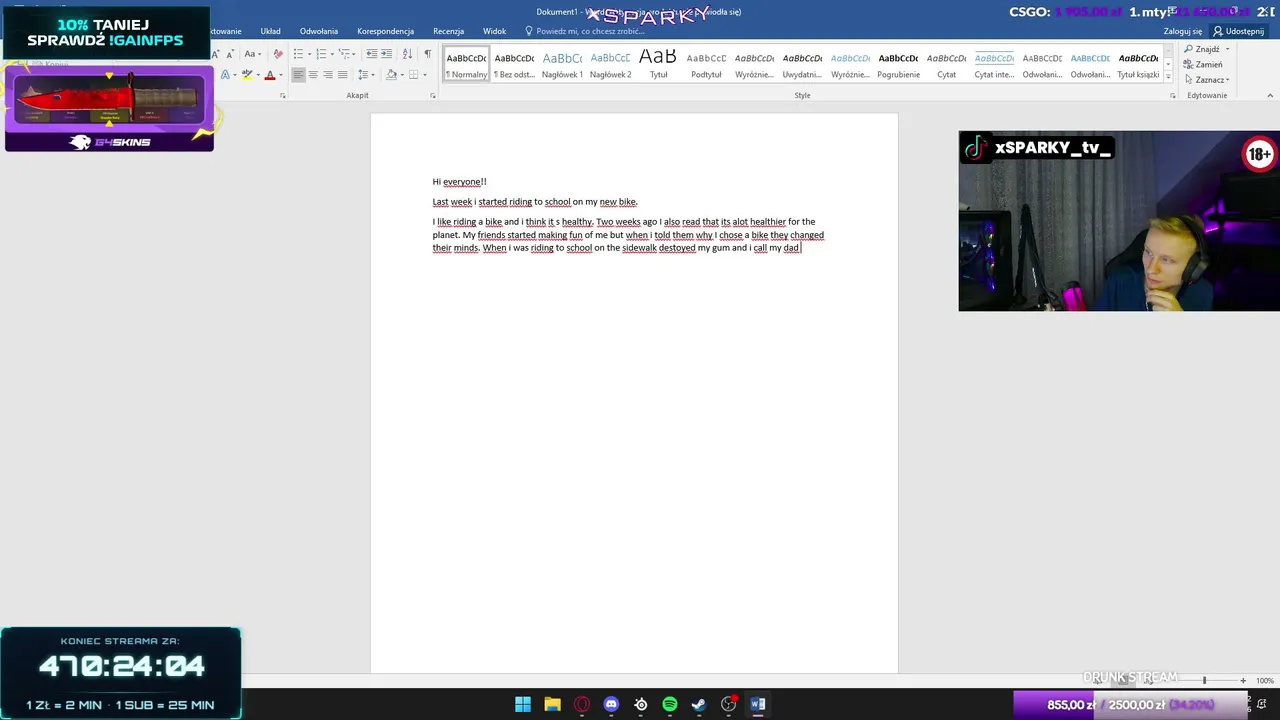1280x720 pixels.
Task: Toggle center alignment for the paragraph
Action: tap(313, 75)
